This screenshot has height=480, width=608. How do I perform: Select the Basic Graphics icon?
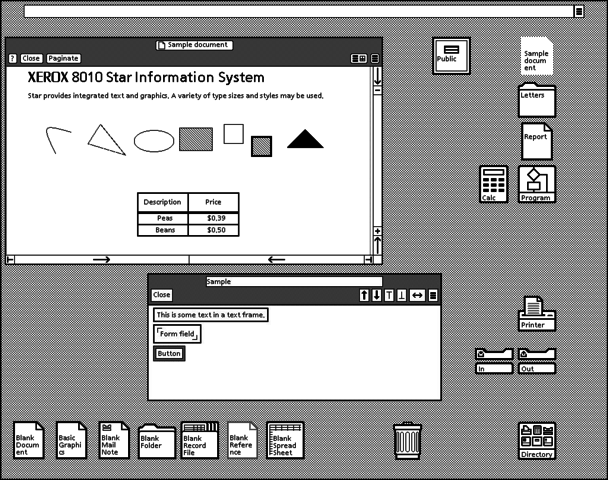[71, 440]
